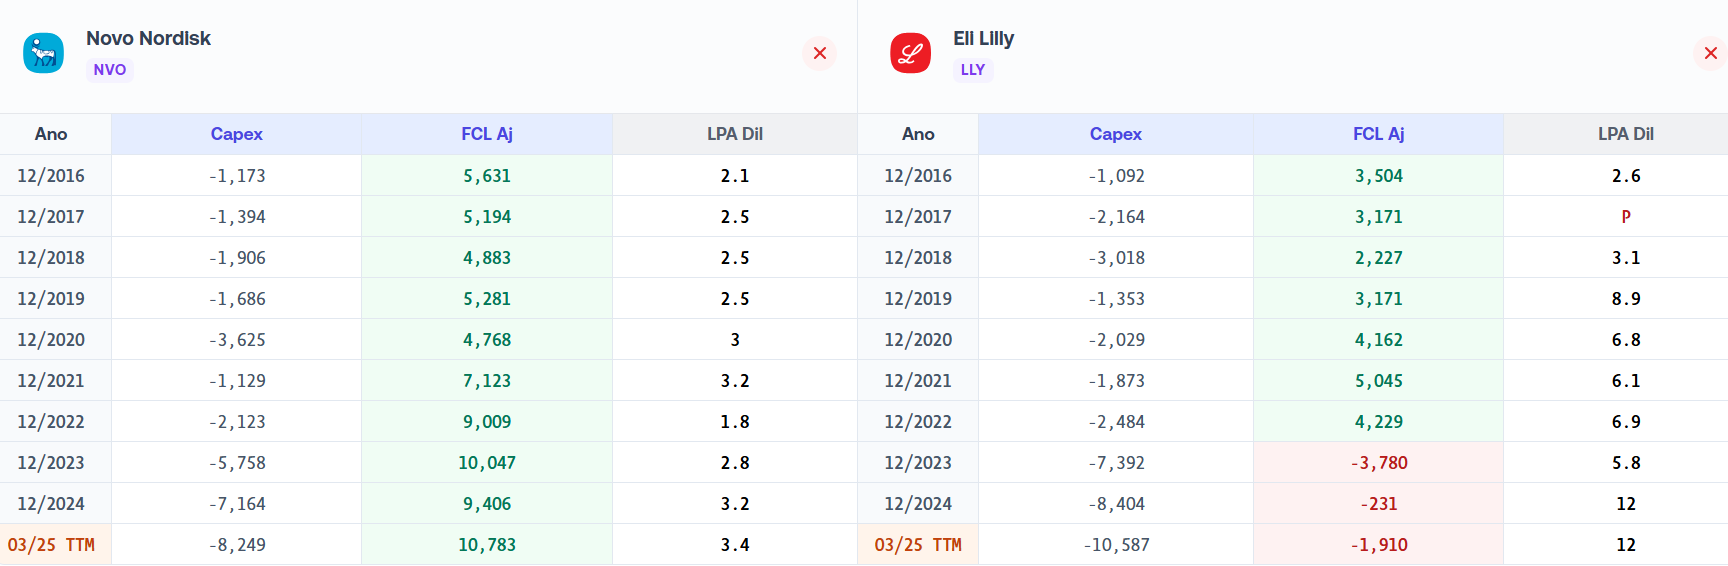
Task: Select Novo Nordisk FCL Aj value 7,123
Action: [487, 381]
